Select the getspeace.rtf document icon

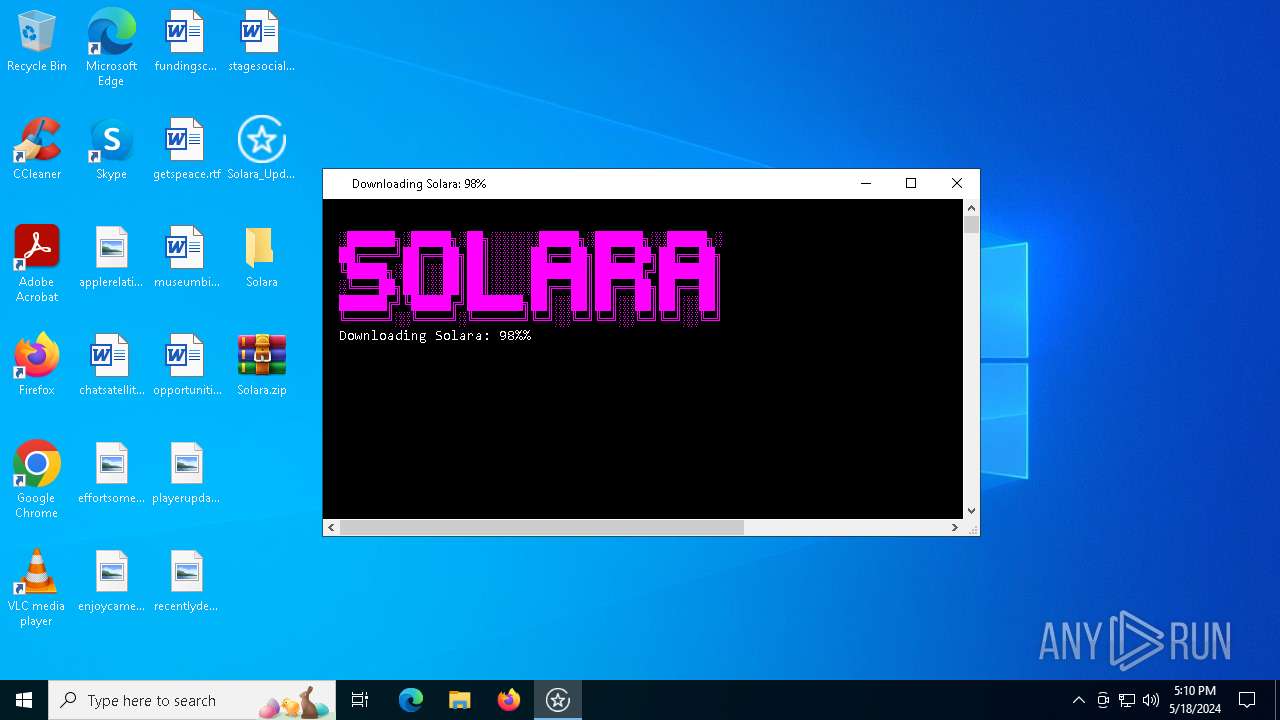pos(187,150)
